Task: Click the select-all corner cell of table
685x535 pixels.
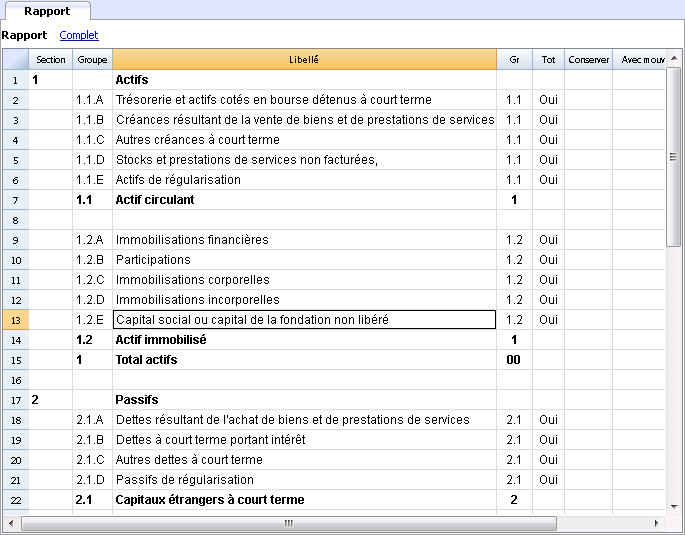Action: click(16, 59)
